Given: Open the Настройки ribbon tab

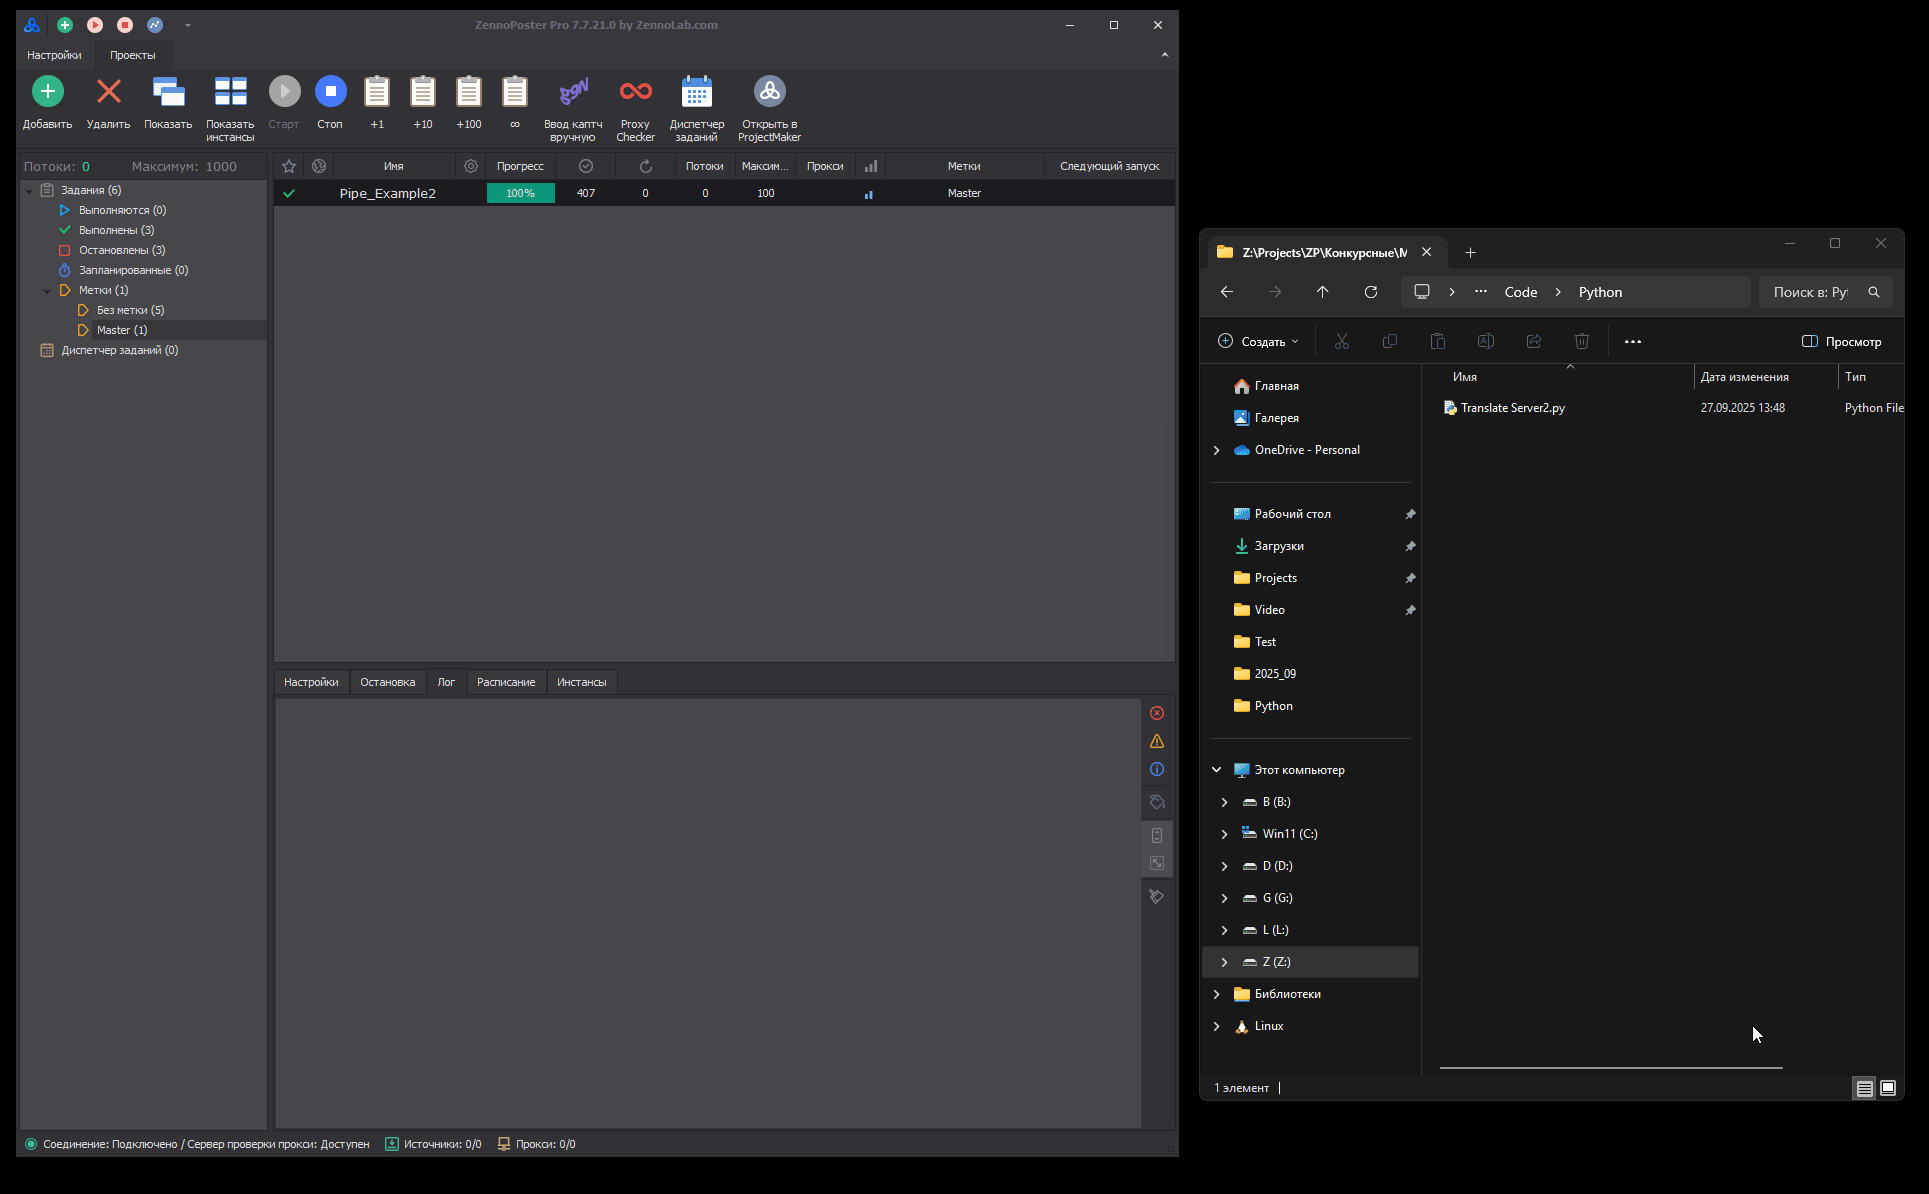Looking at the screenshot, I should pos(54,55).
